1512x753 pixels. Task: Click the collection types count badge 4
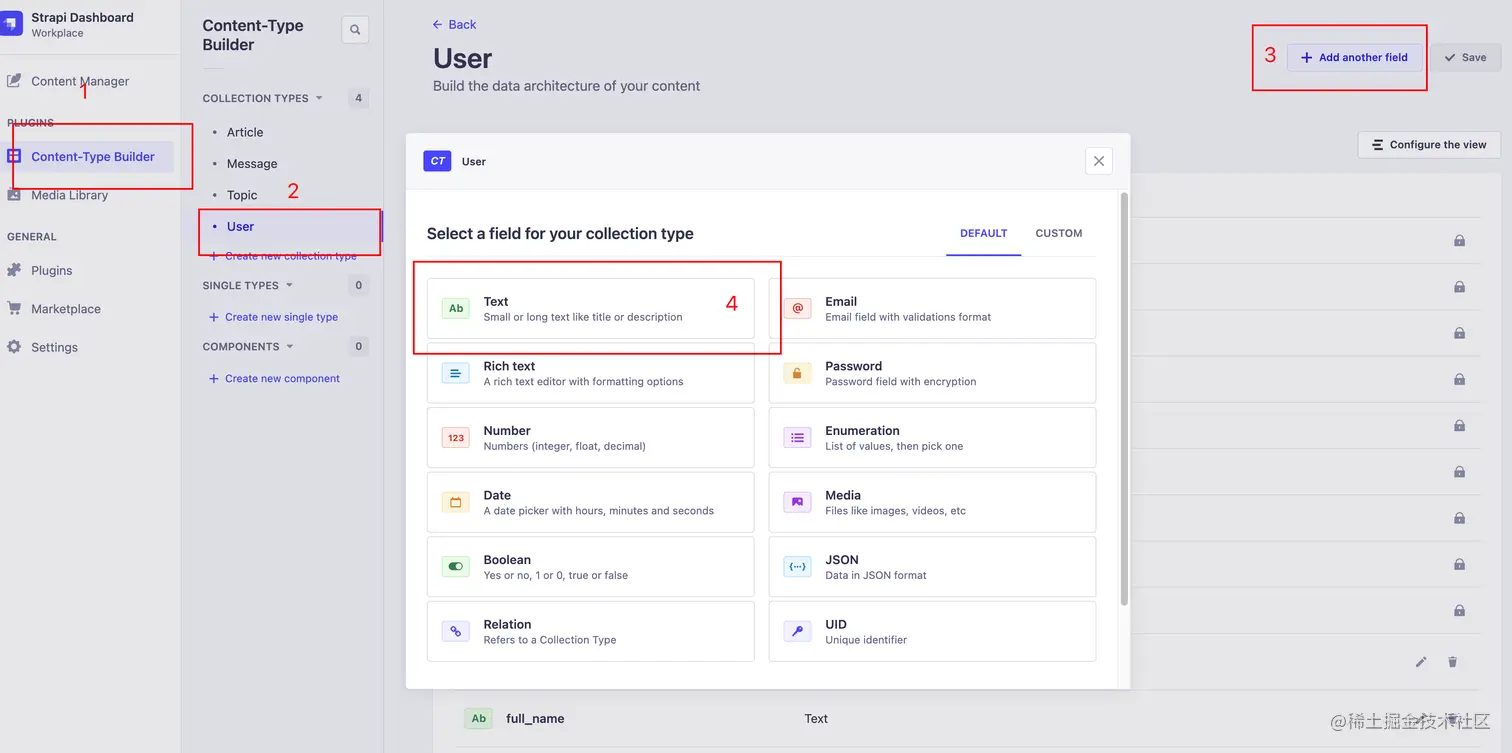pyautogui.click(x=359, y=98)
